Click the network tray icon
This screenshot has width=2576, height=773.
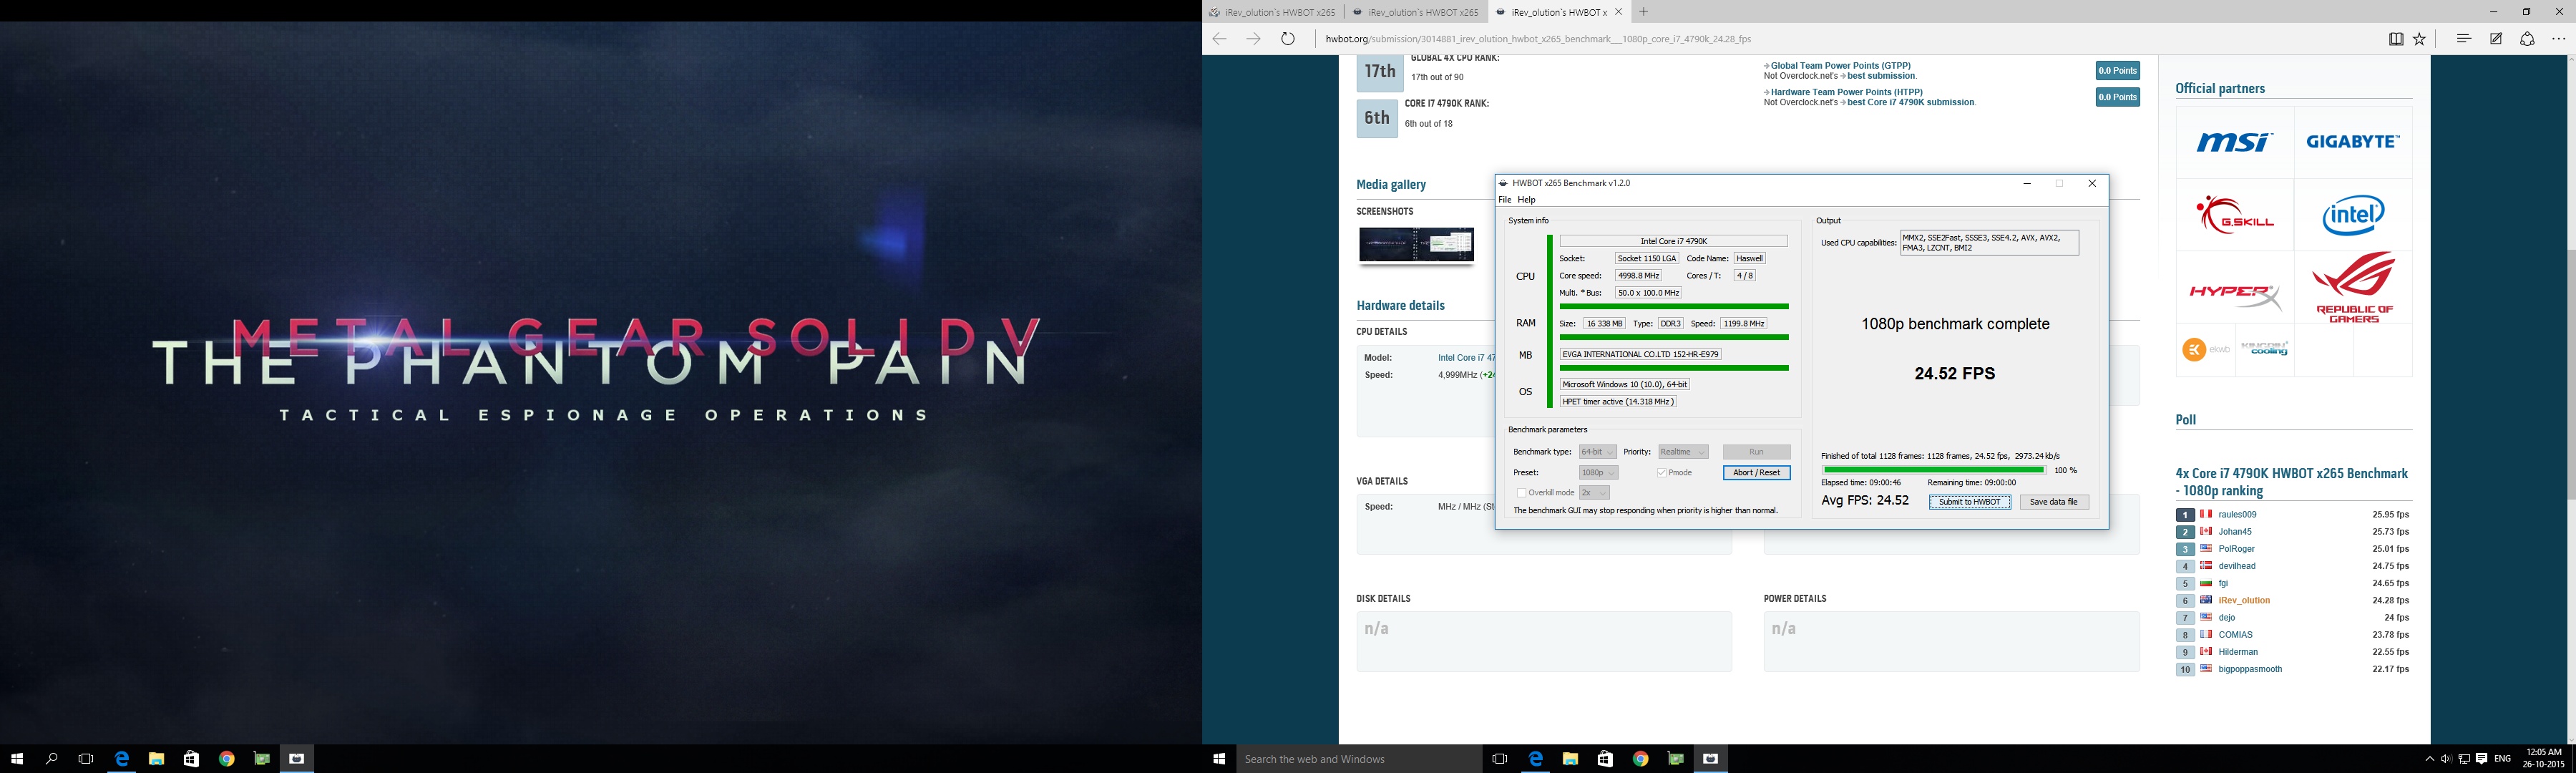2464,759
